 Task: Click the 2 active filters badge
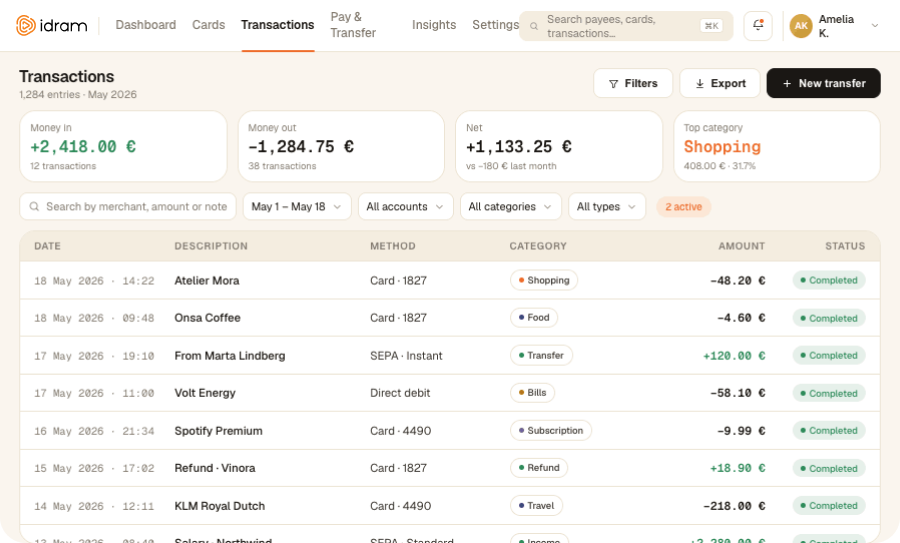(x=684, y=207)
